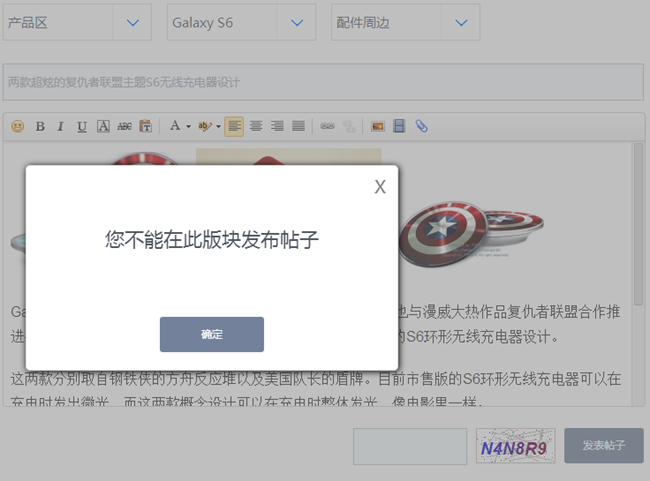Attach a file with the paperclip icon
This screenshot has width=650, height=481.
pyautogui.click(x=421, y=126)
